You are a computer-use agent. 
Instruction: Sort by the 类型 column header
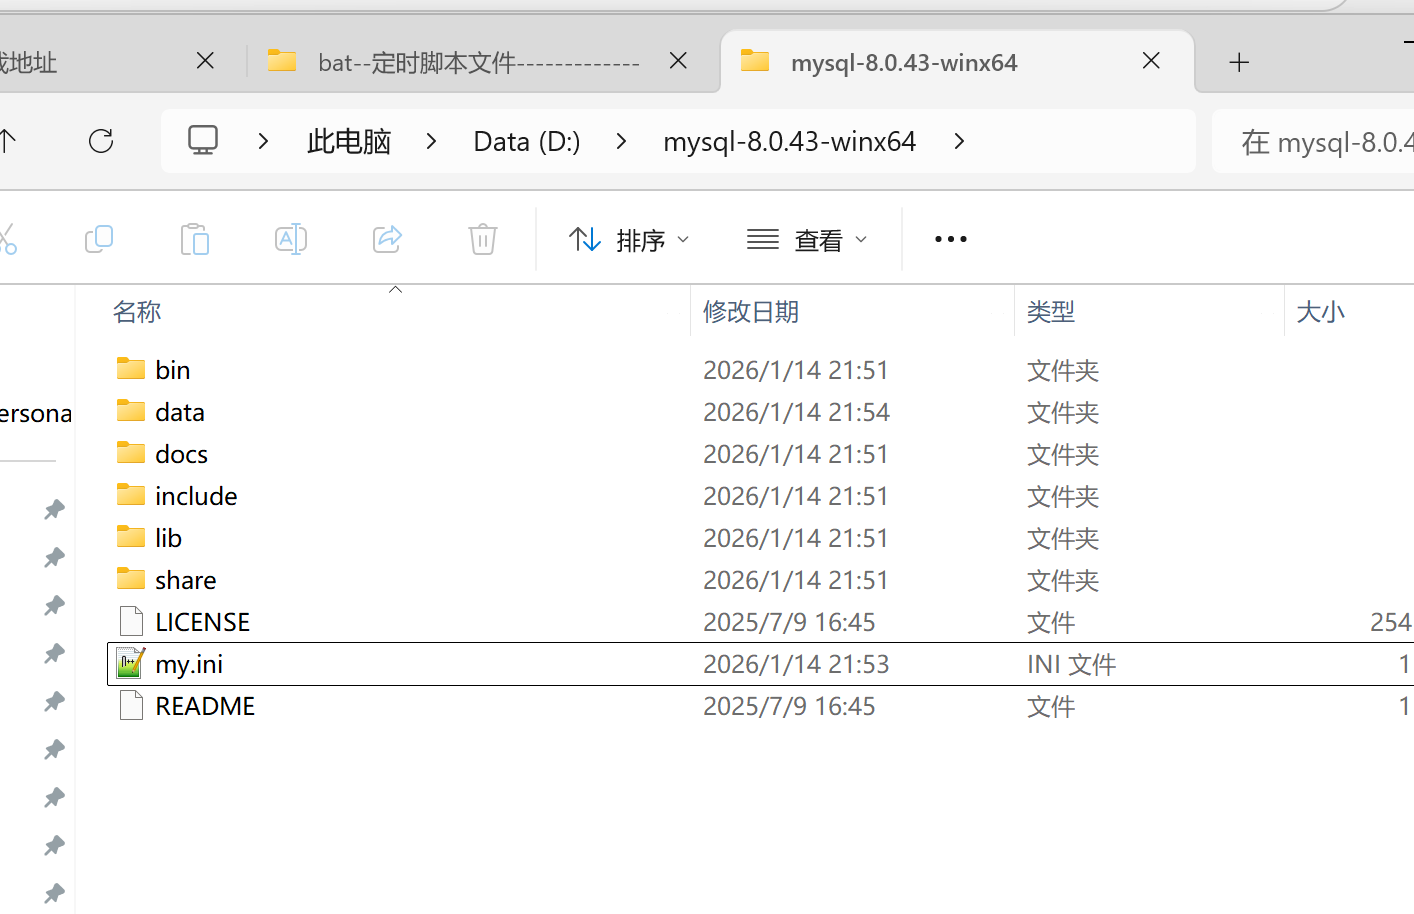pos(1051,312)
